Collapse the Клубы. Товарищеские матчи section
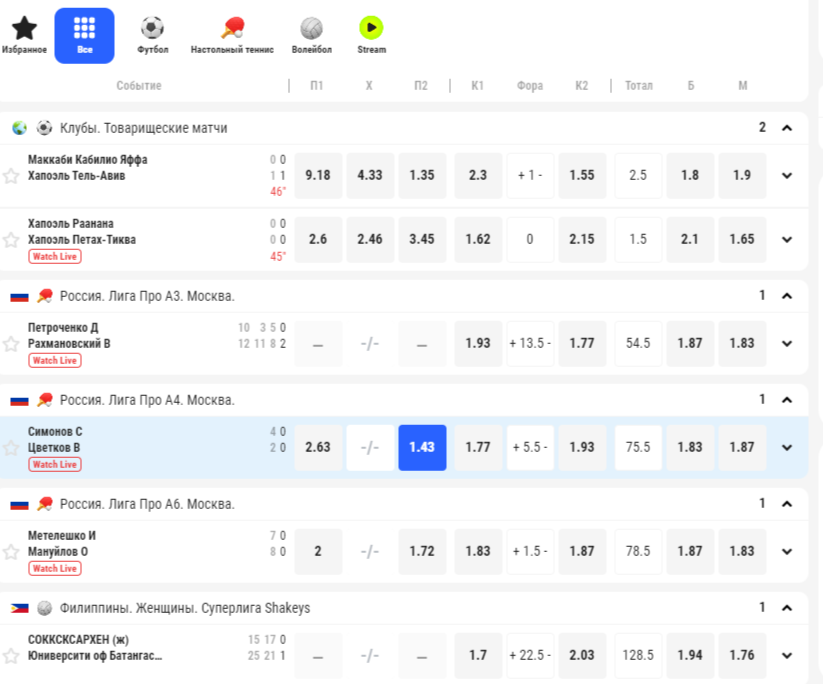Viewport: 823px width, 684px height. pyautogui.click(x=787, y=128)
